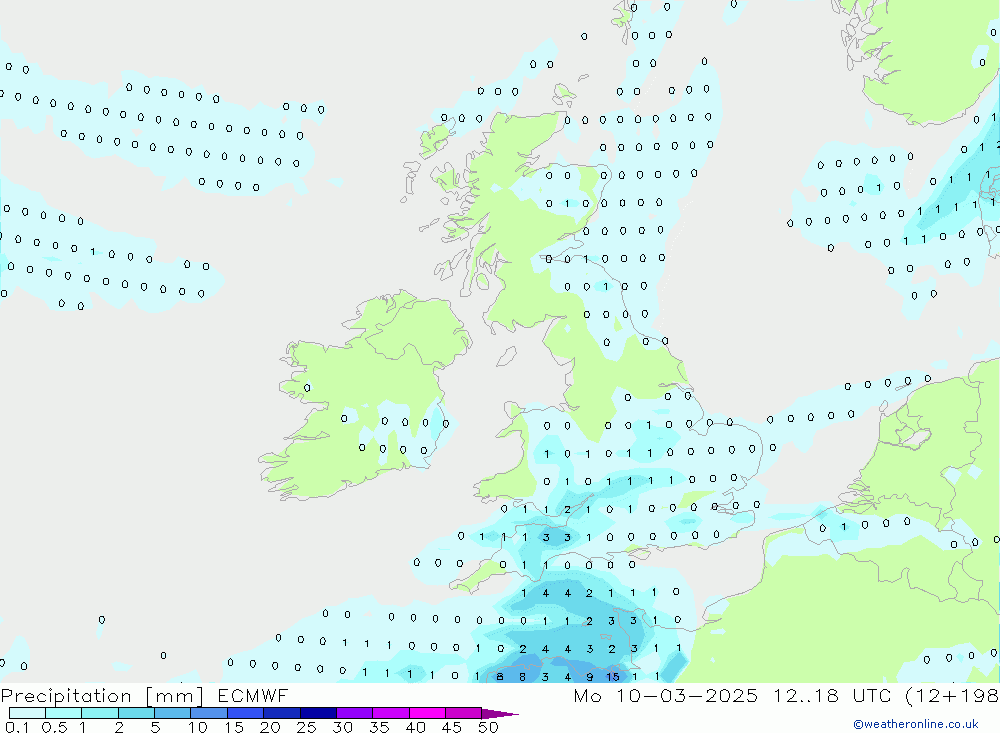This screenshot has width=1000, height=733.
Task: Click the 'Precipitation [mm]' title text
Action: pyautogui.click(x=102, y=695)
